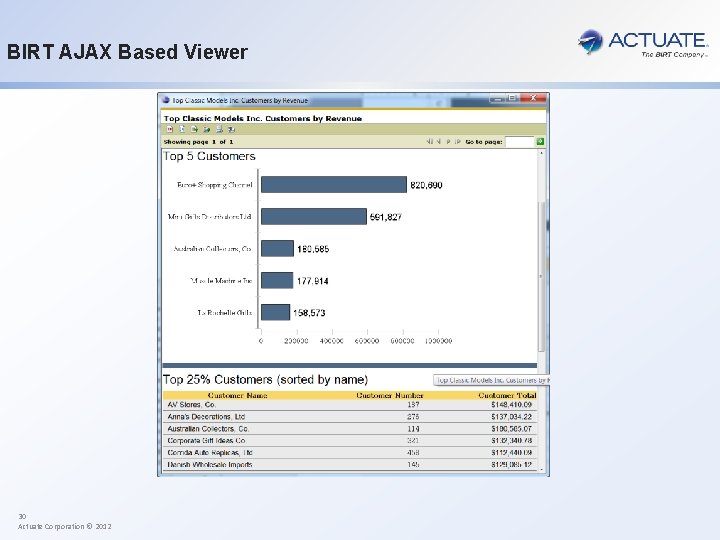The image size is (720, 540).
Task: Click the 1000000 axis tick label
Action: [x=439, y=341]
